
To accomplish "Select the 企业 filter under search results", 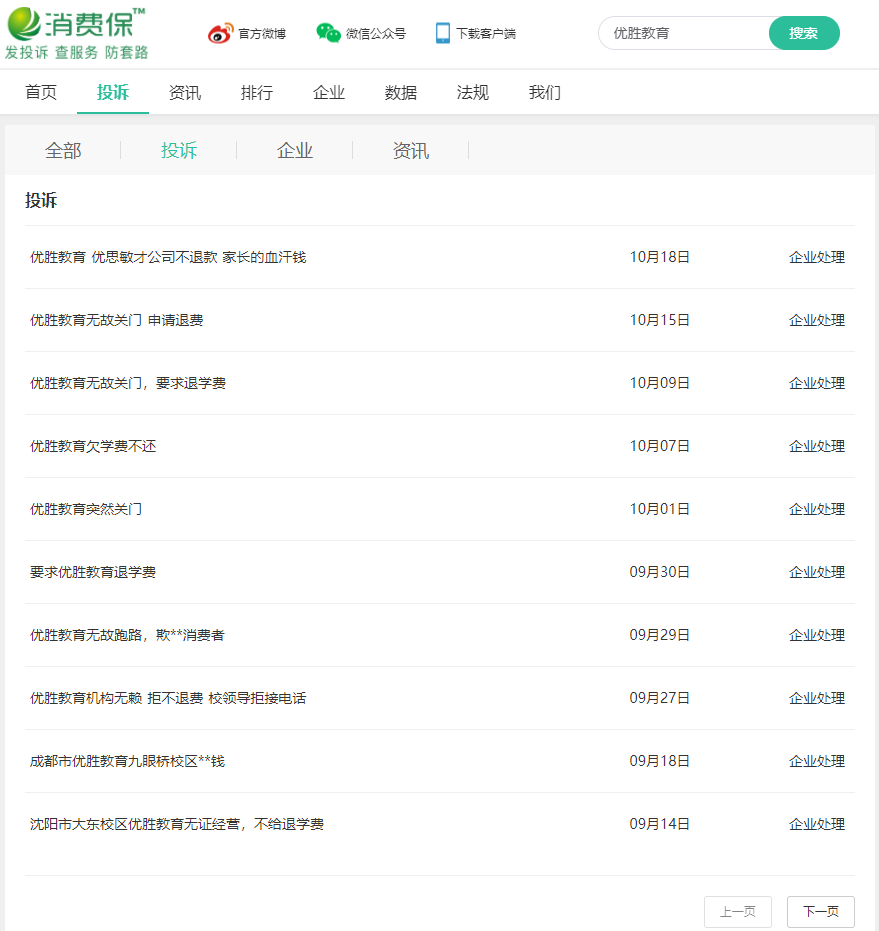I will pyautogui.click(x=294, y=150).
